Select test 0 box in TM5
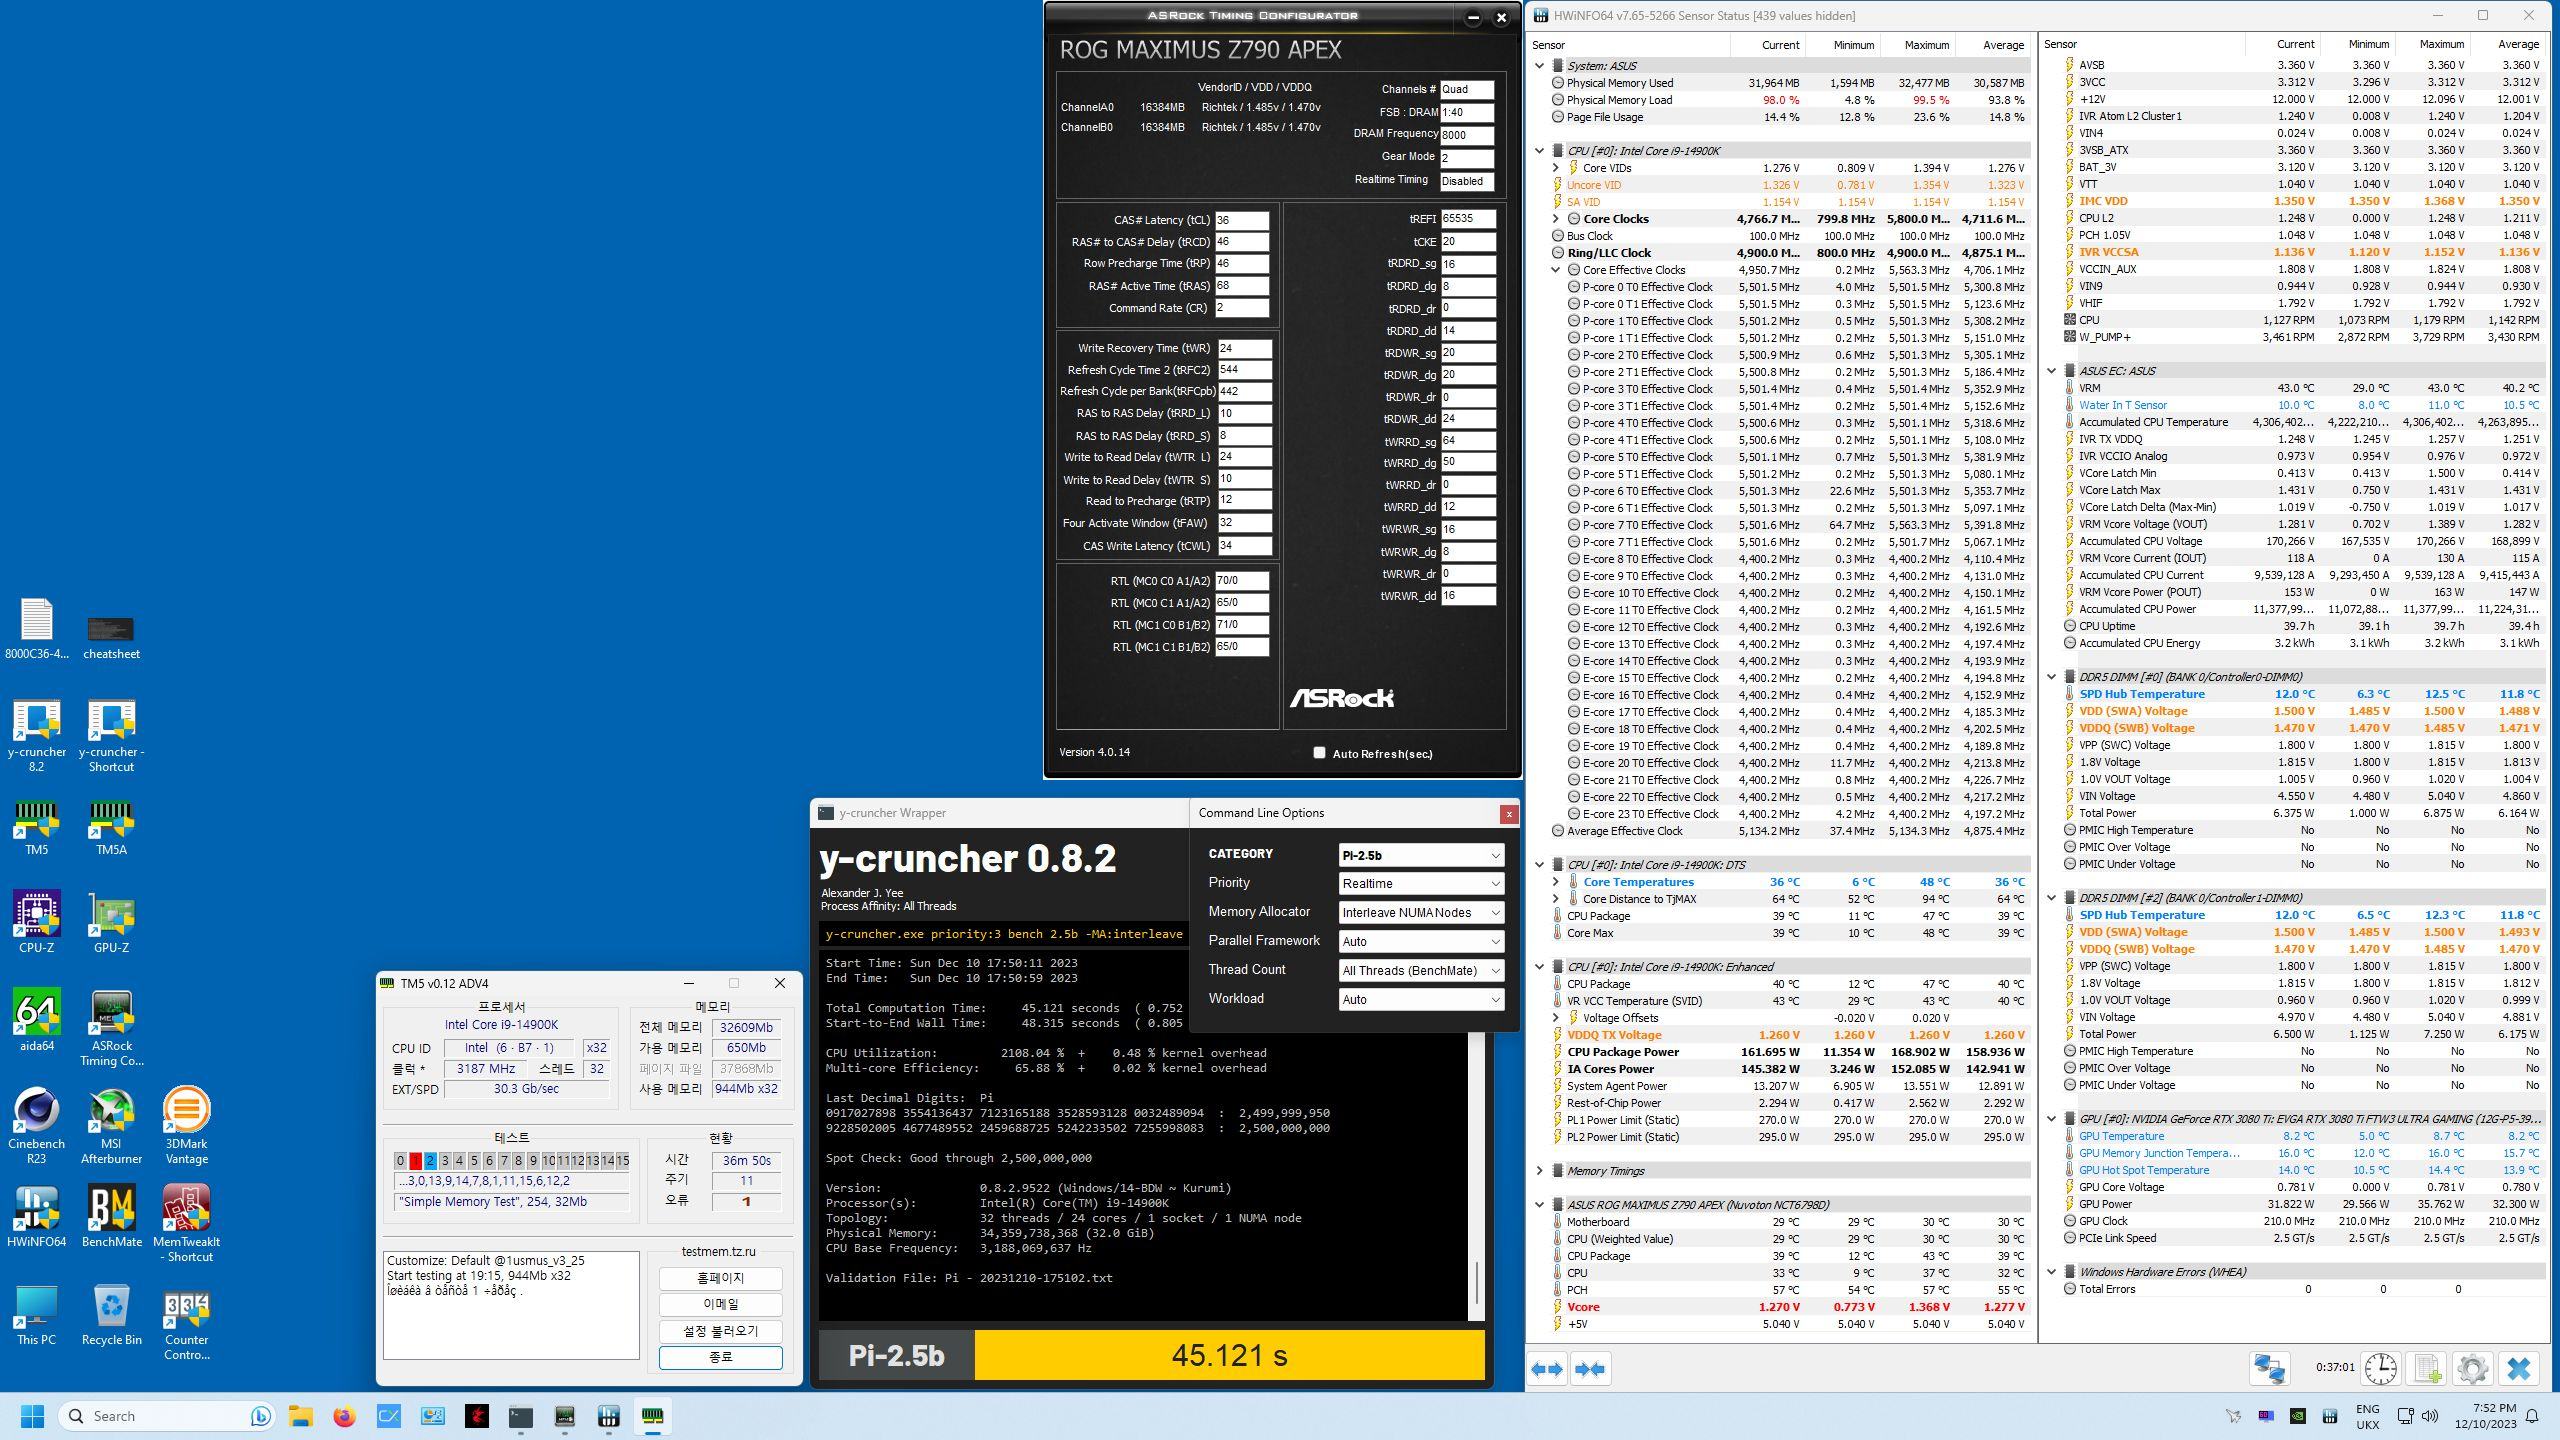This screenshot has width=2560, height=1440. pyautogui.click(x=400, y=1161)
